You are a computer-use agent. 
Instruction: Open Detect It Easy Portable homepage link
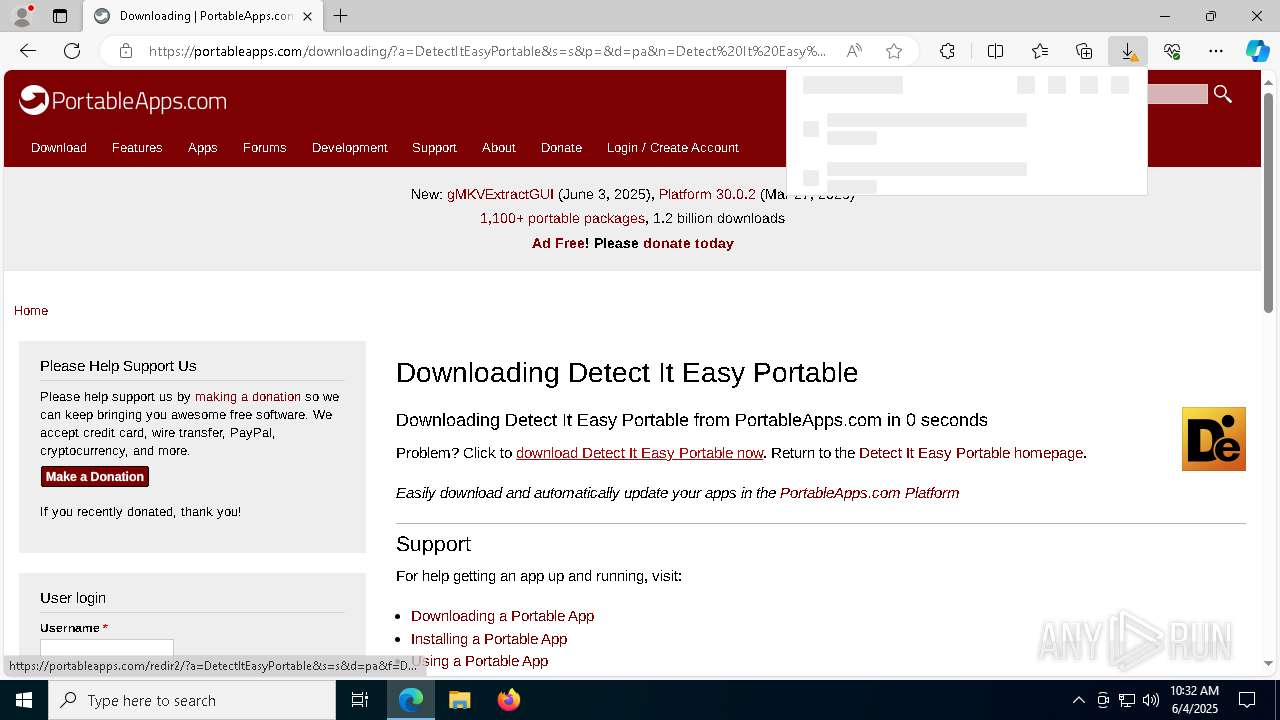click(x=971, y=453)
